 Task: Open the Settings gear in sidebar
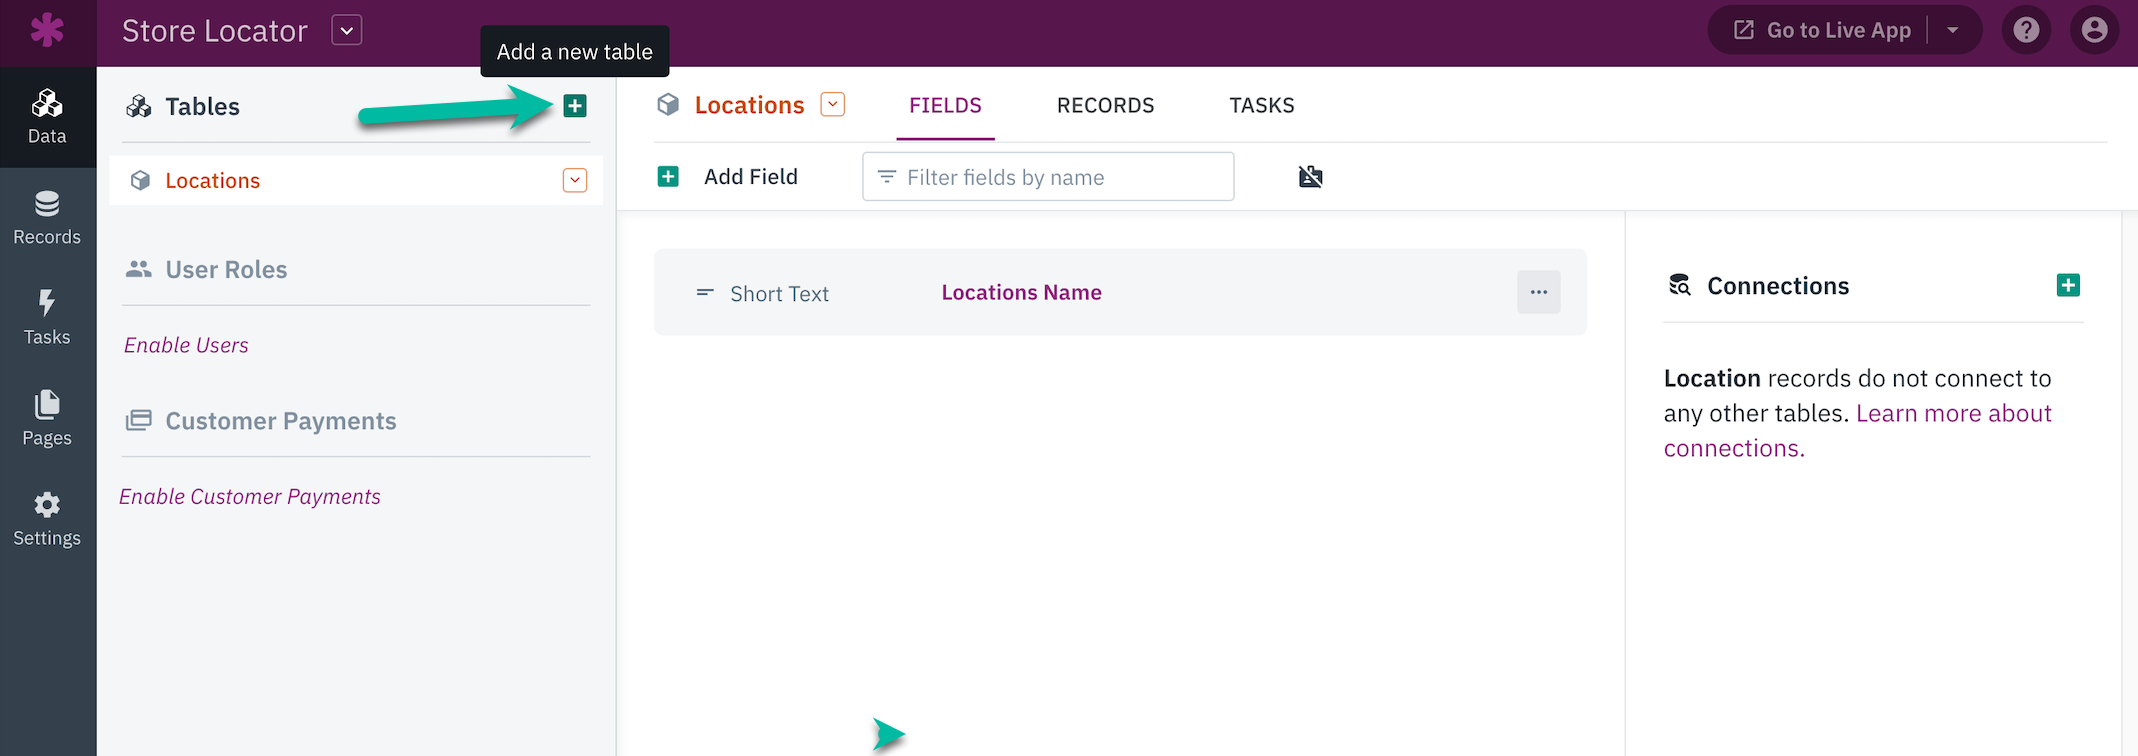[47, 519]
